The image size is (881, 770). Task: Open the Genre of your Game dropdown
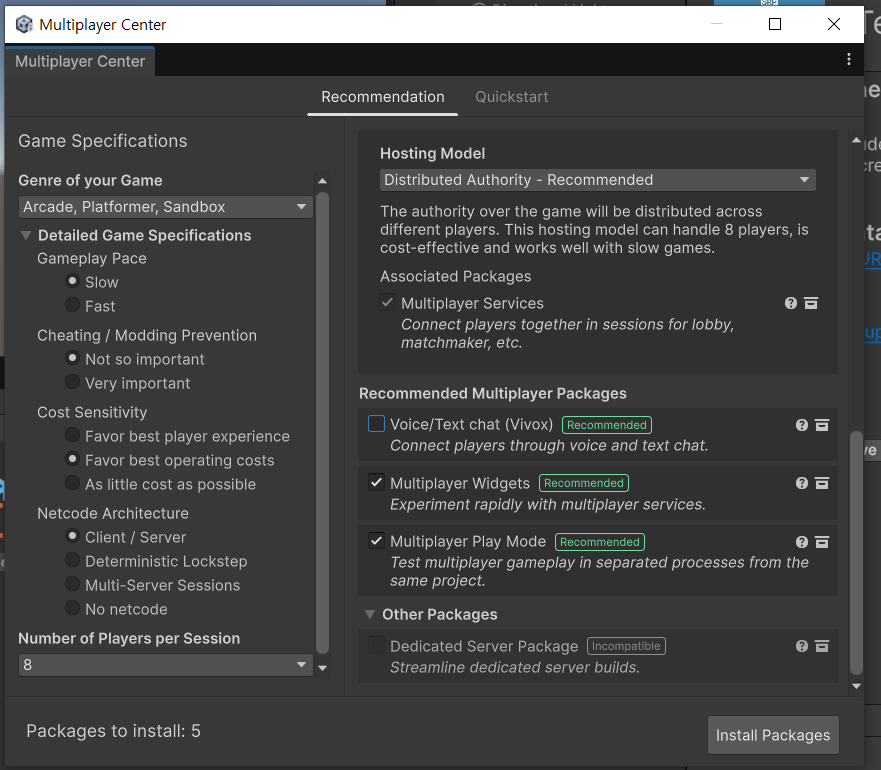[x=165, y=207]
